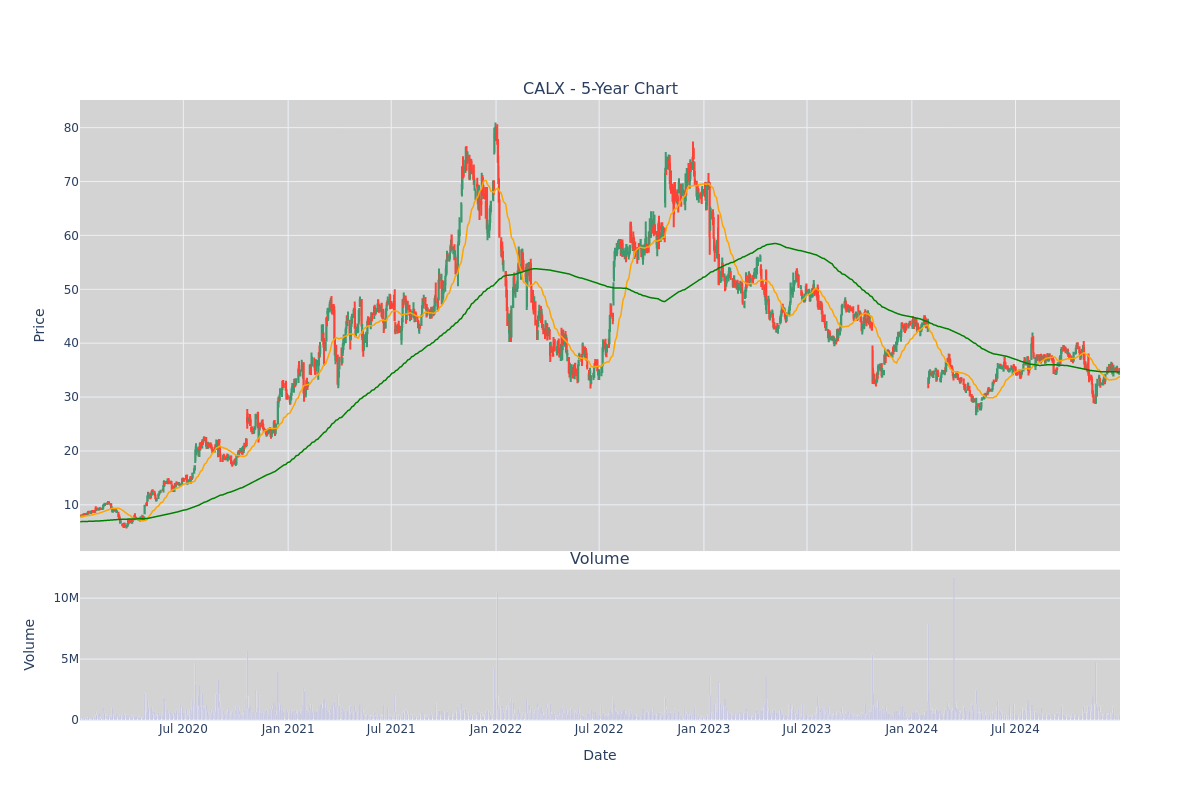Click the Jul 2021 date tick
1200x800 pixels.
(391, 729)
